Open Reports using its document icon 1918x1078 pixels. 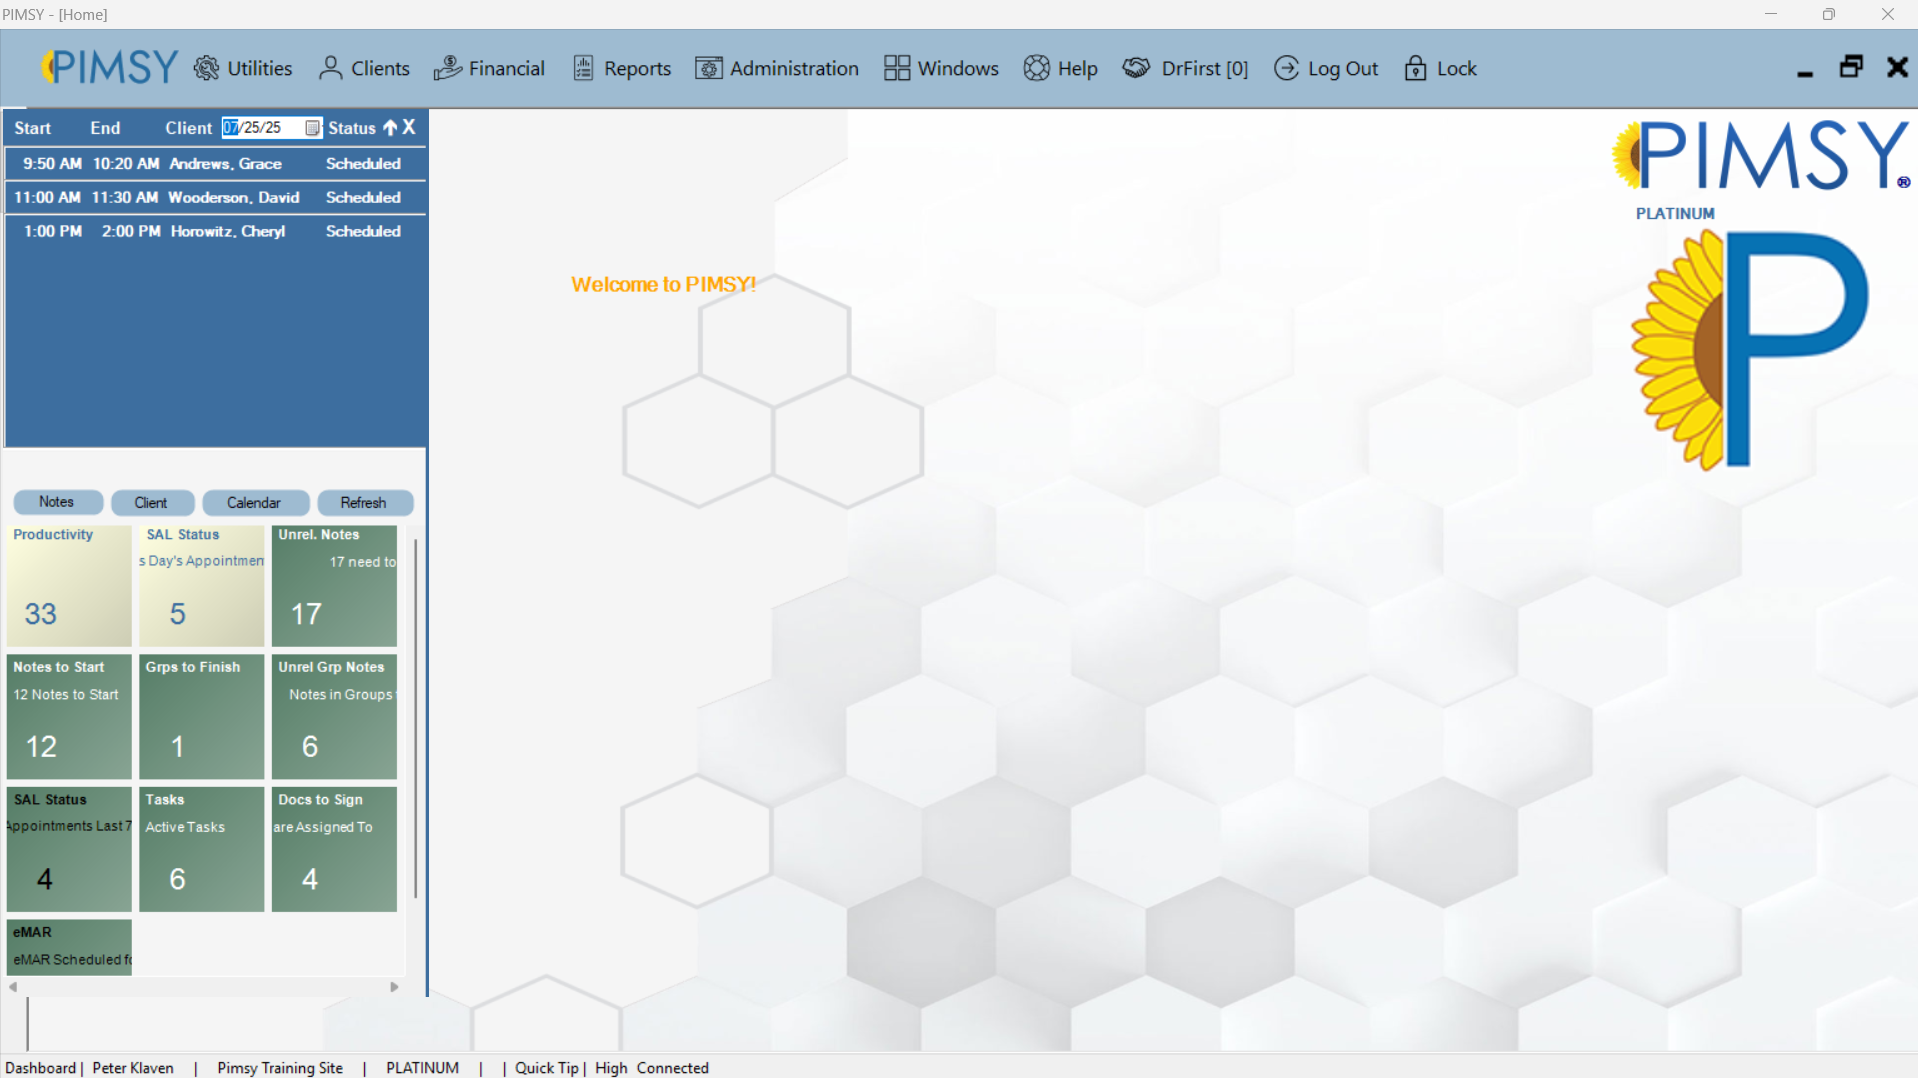pos(582,68)
